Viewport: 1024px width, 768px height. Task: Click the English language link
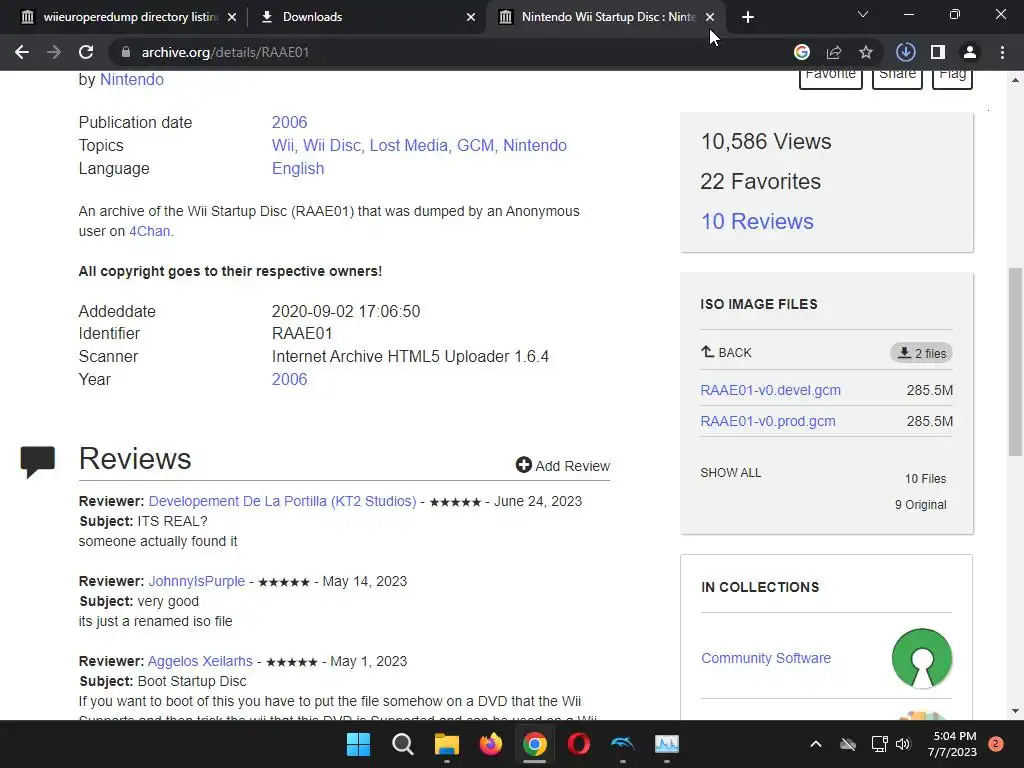click(x=298, y=168)
